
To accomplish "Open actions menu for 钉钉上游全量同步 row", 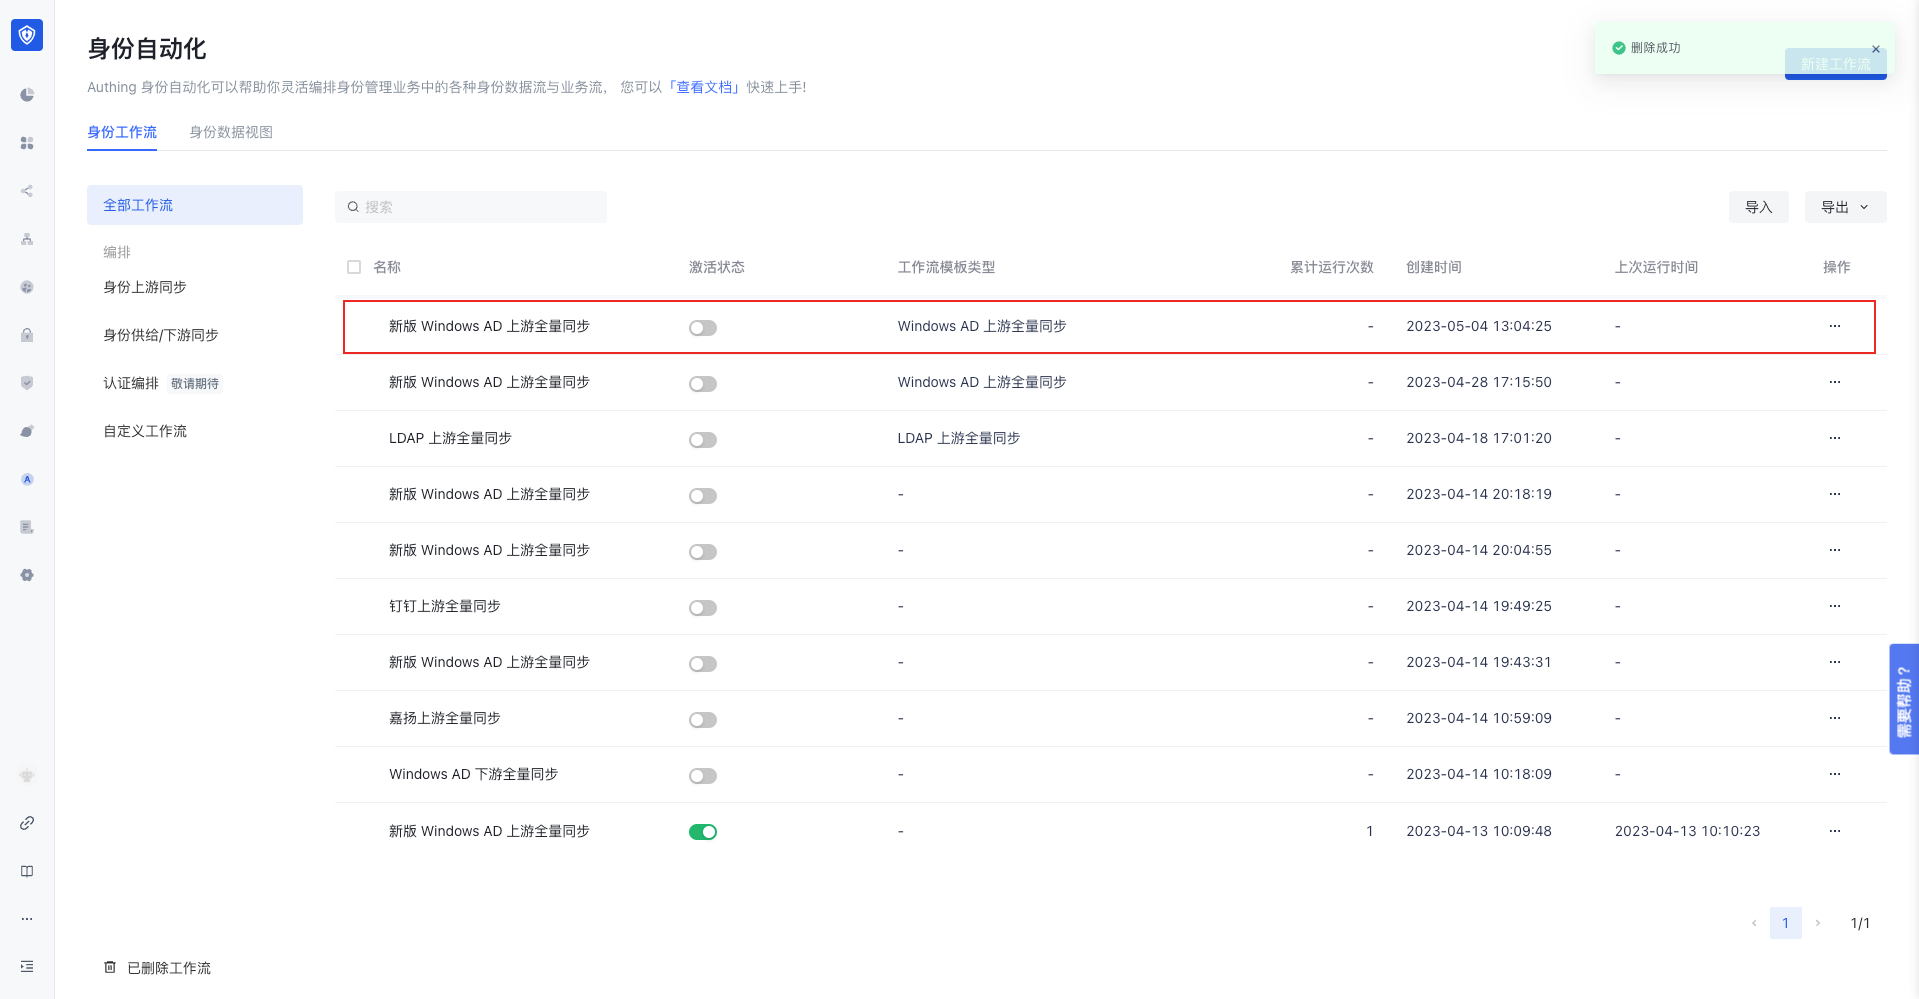I will [1835, 606].
